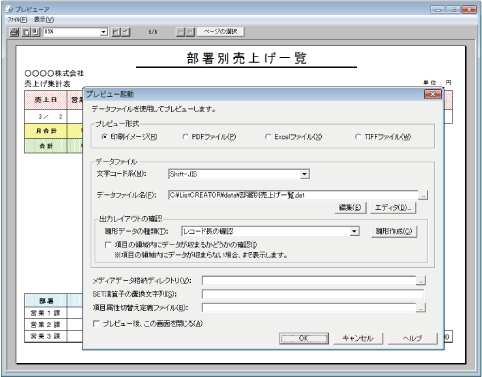Browse for 項目属性切替え定義ファイル ... button
The height and width of the screenshot is (377, 482).
[421, 308]
